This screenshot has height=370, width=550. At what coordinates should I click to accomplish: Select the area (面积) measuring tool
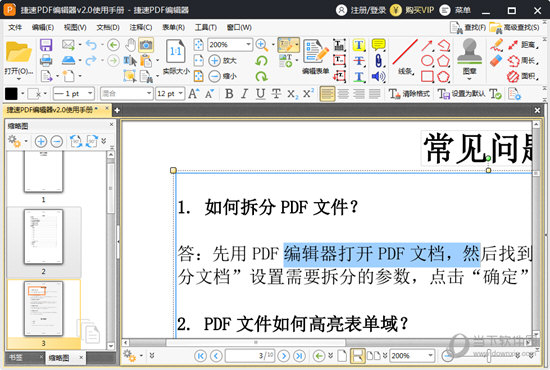tap(523, 76)
